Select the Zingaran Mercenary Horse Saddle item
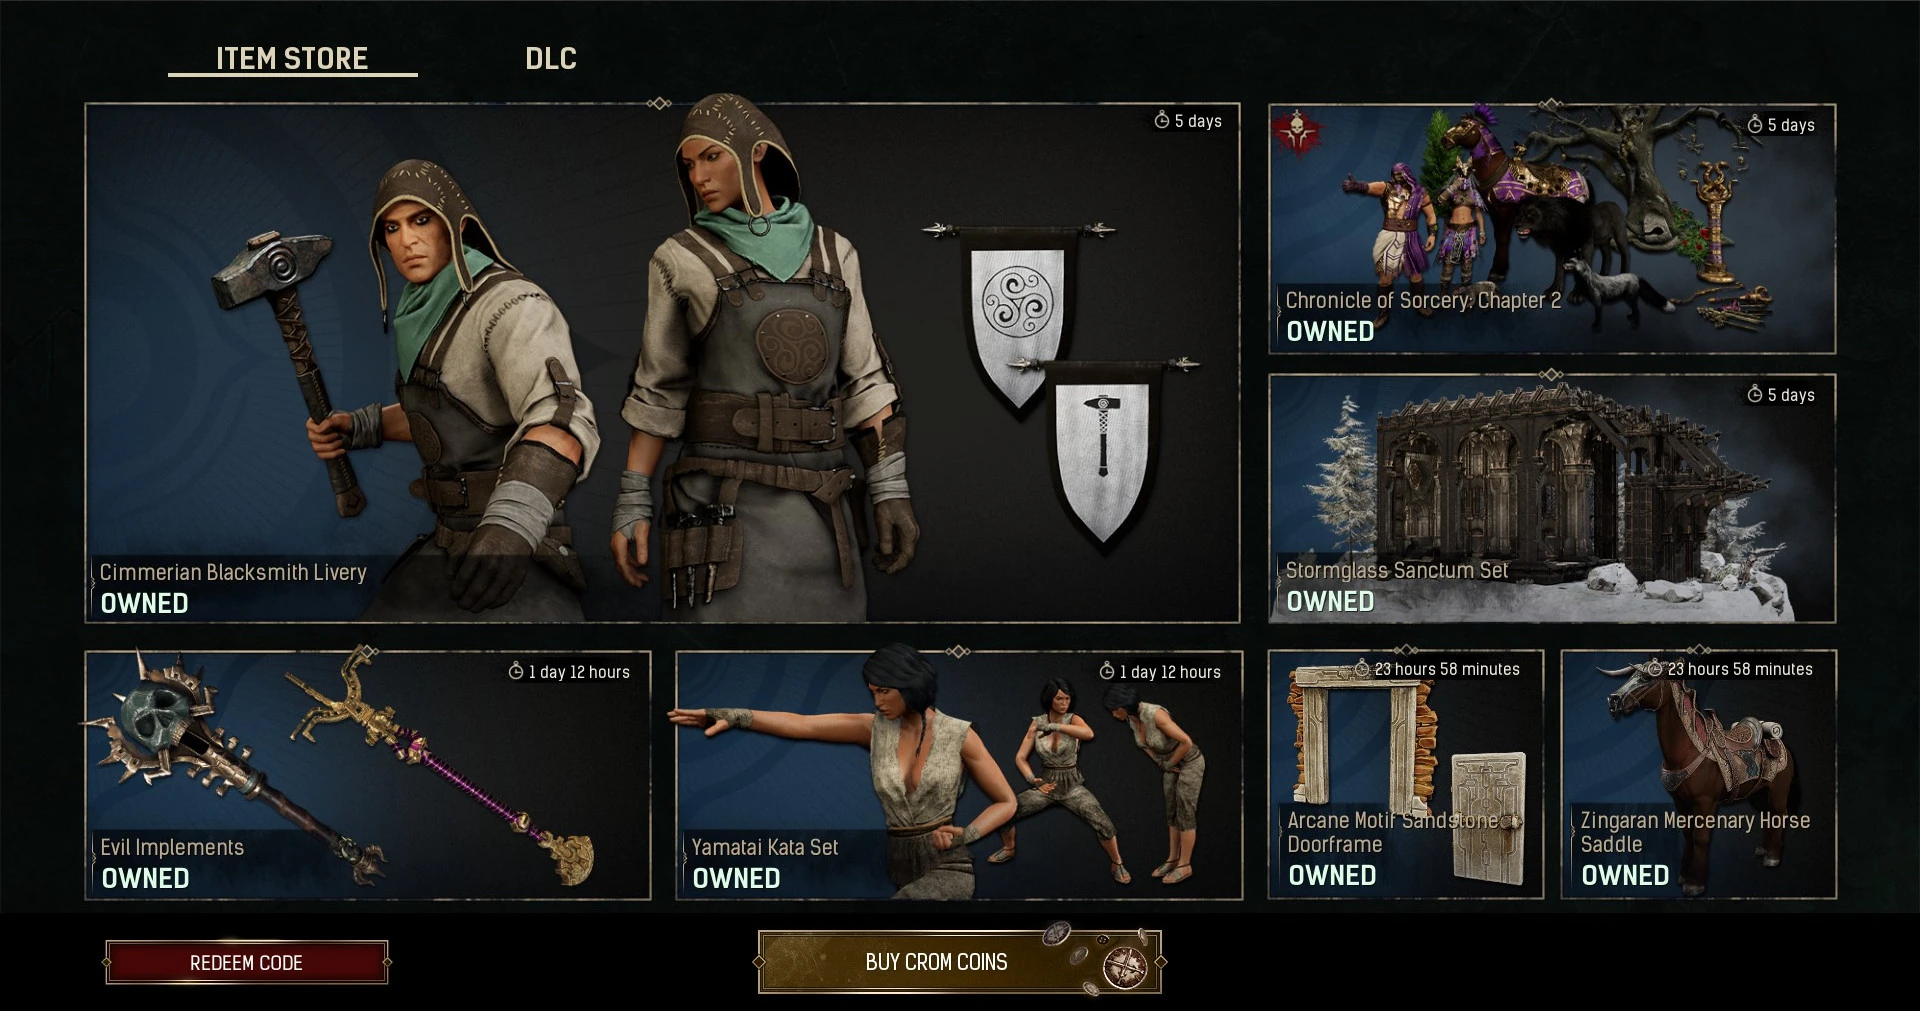1920x1011 pixels. click(x=1699, y=775)
